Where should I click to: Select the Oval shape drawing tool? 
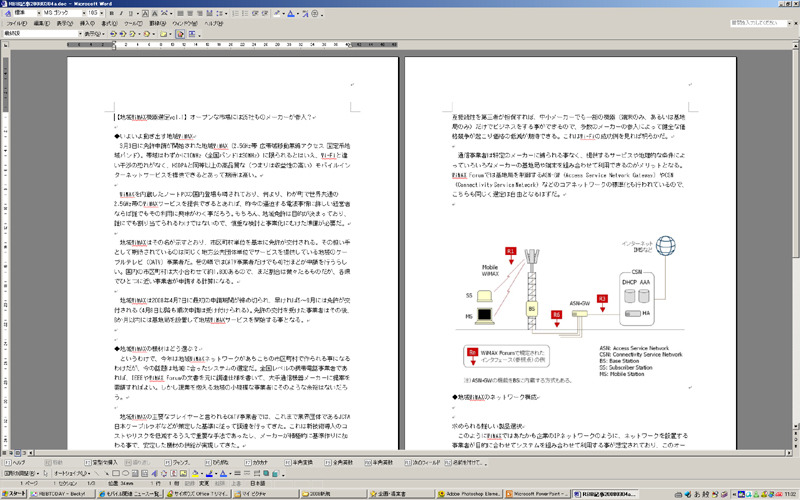pos(124,473)
